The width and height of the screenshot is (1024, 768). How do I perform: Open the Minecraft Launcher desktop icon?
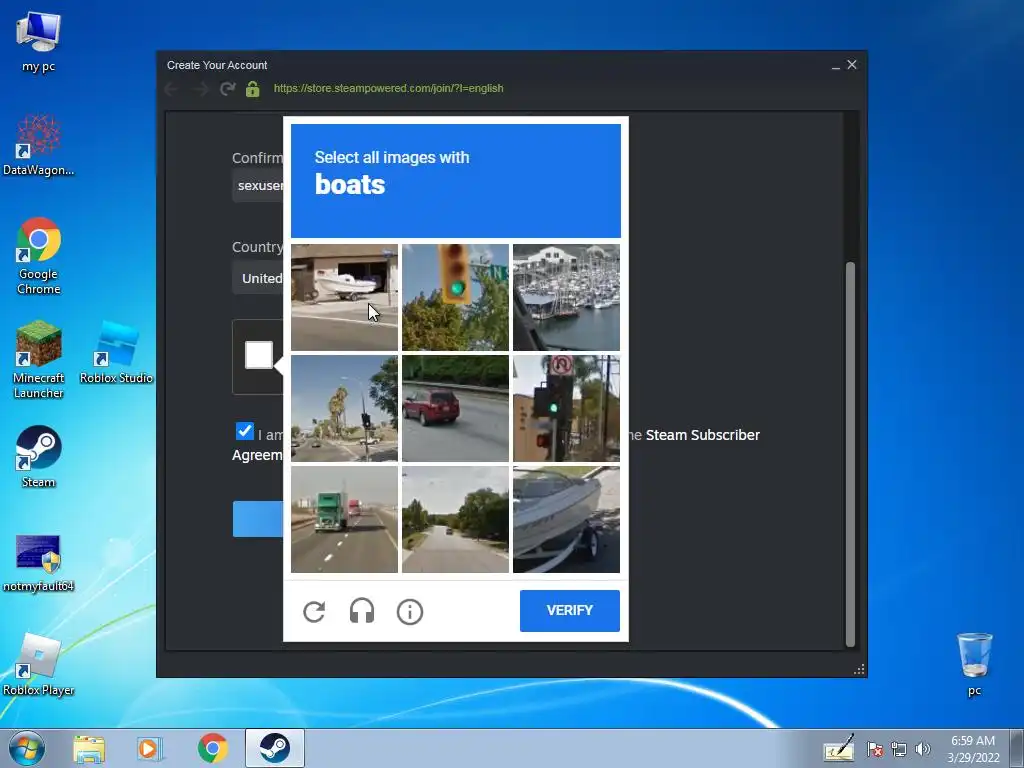pos(39,360)
